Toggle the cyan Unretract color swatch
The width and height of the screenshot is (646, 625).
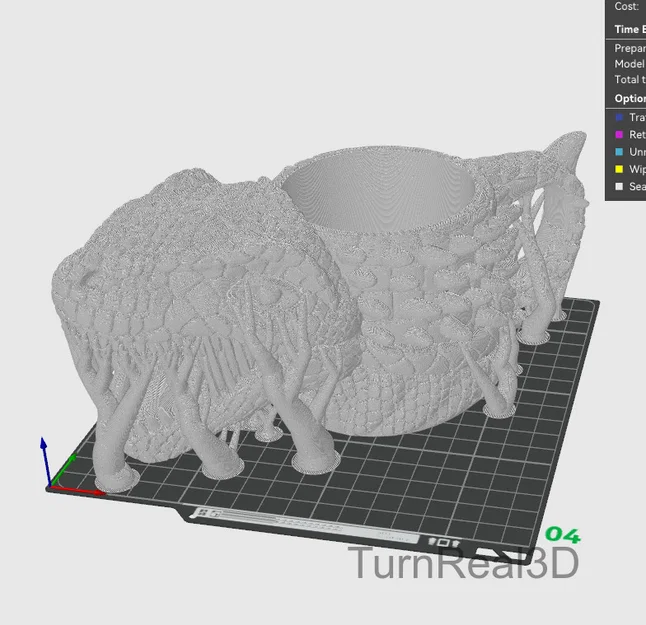click(x=619, y=152)
